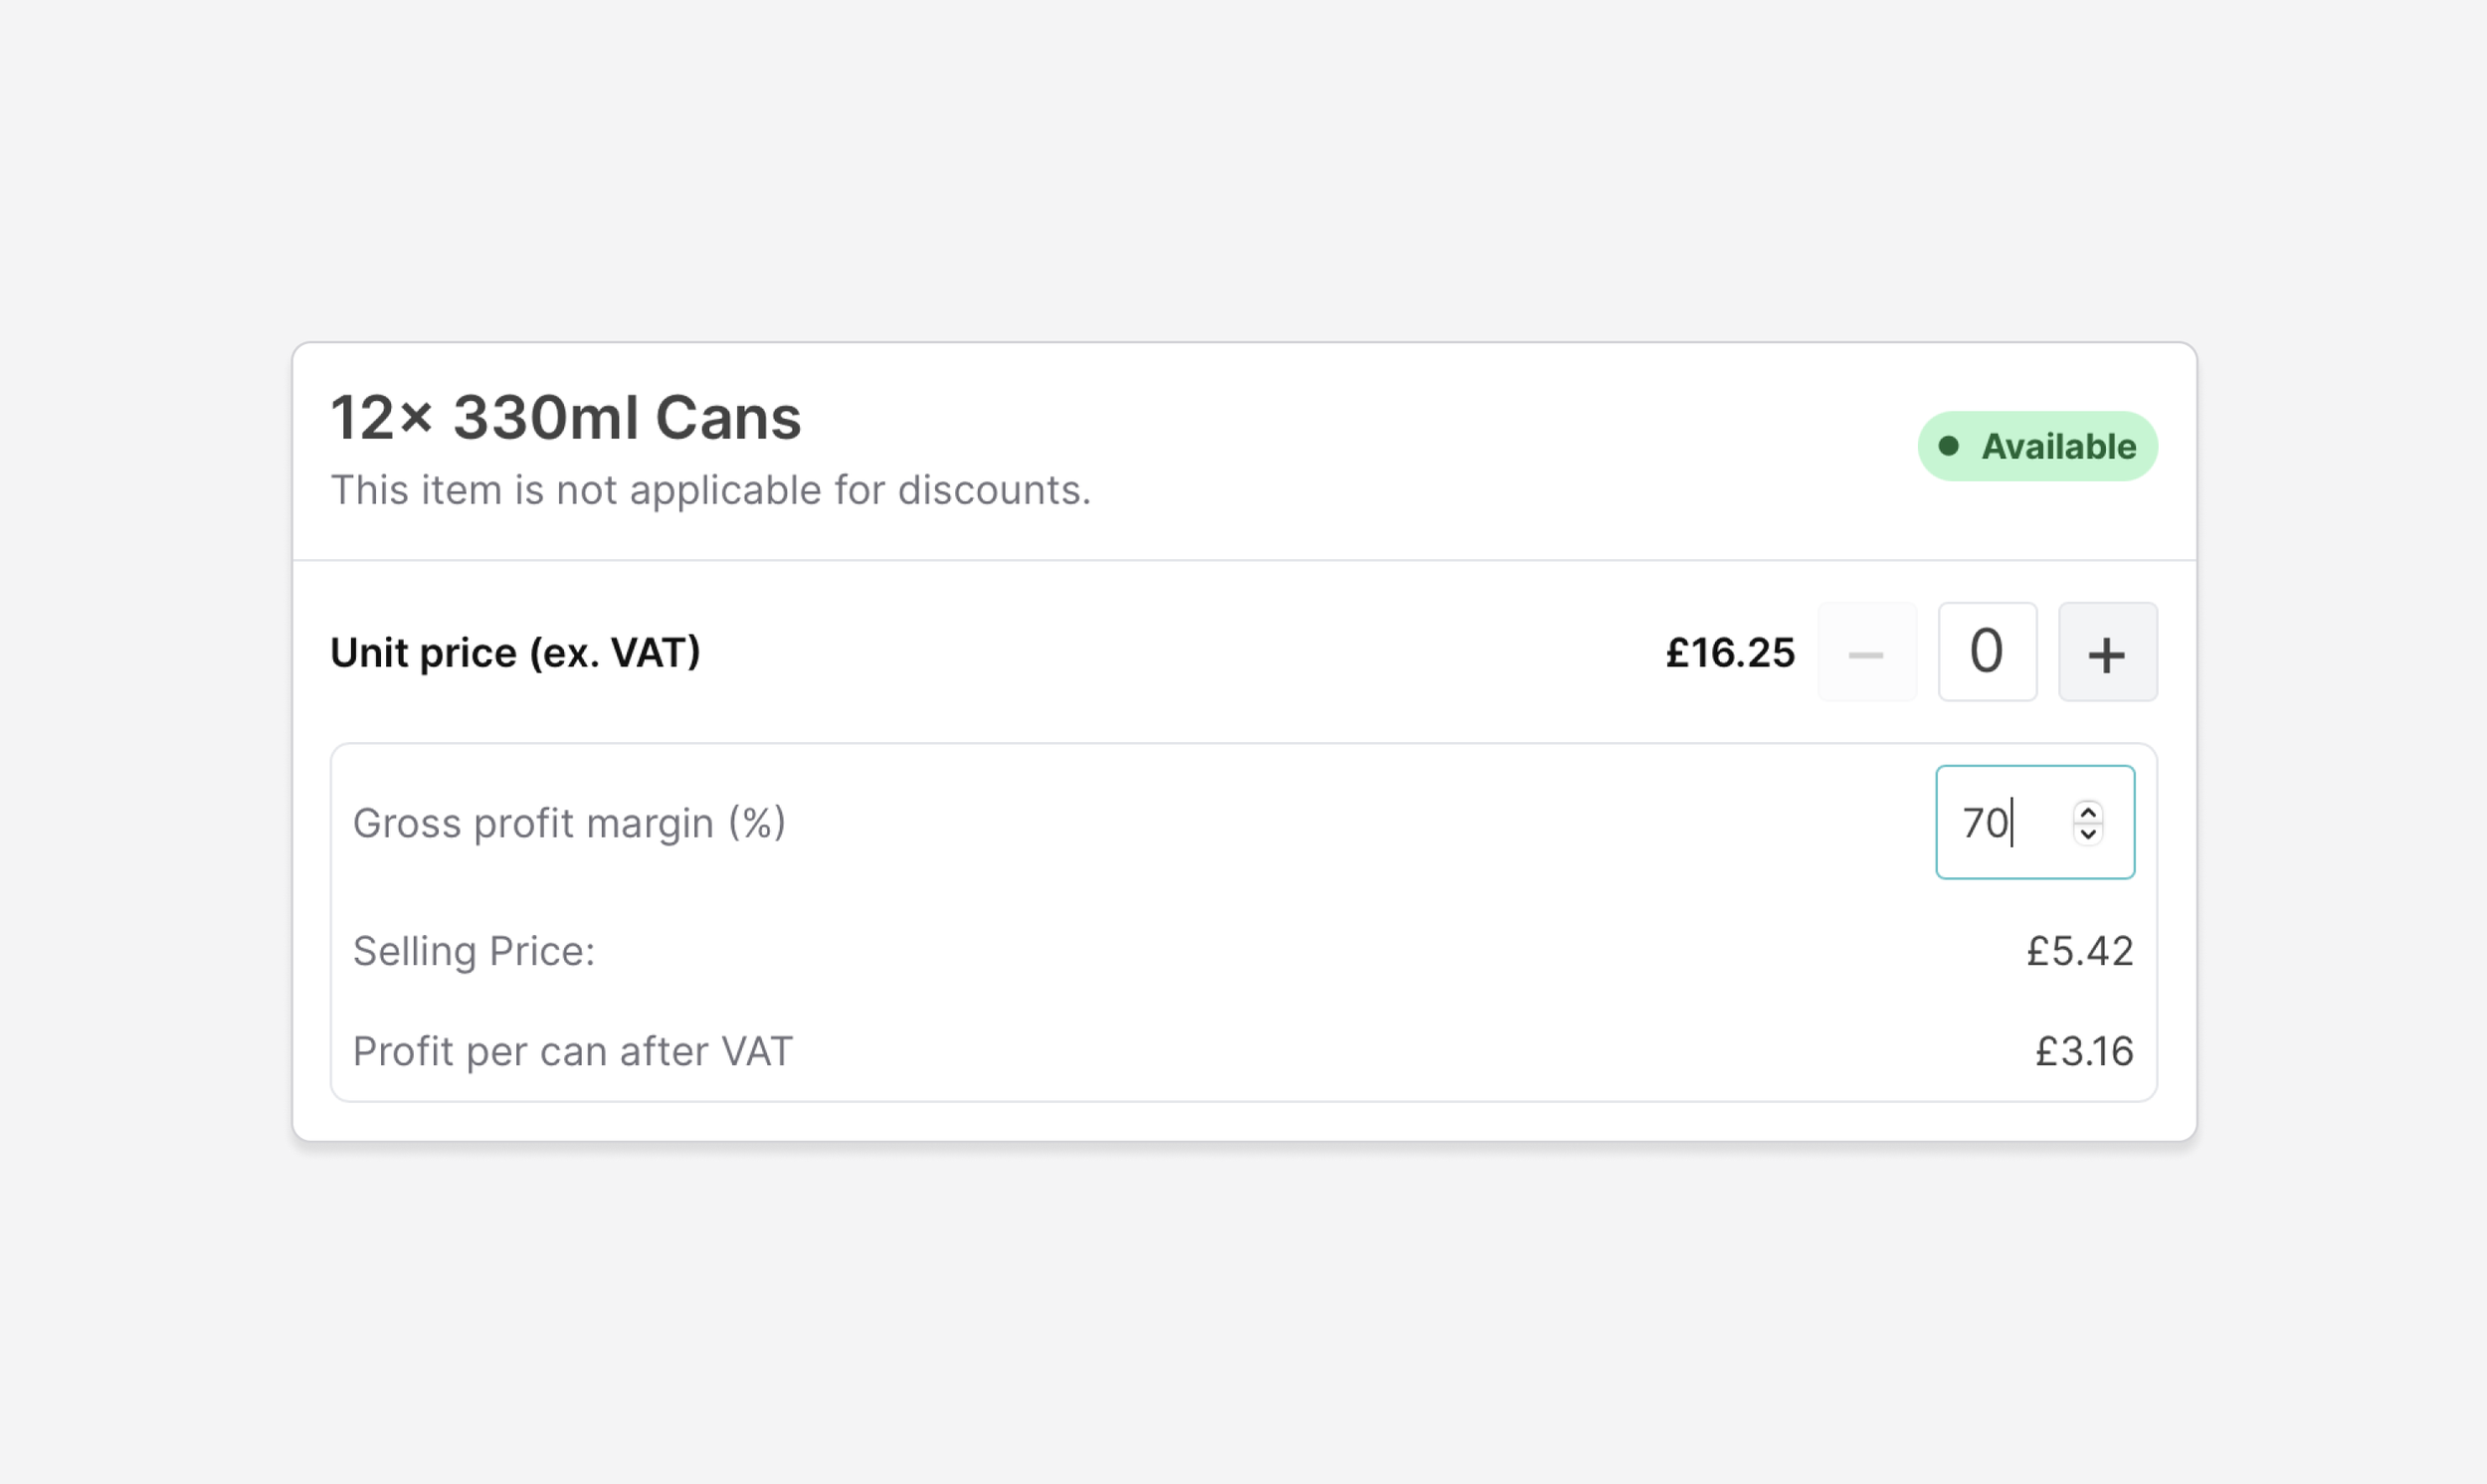Click the 'Profit per can after VAT' label
2487x1484 pixels.
coord(572,1052)
